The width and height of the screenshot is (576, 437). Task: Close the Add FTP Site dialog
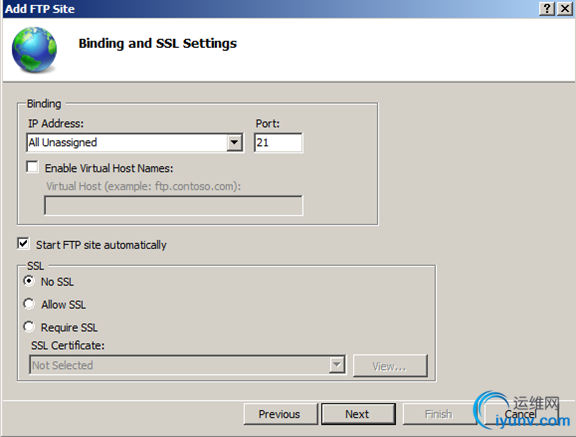(x=565, y=8)
